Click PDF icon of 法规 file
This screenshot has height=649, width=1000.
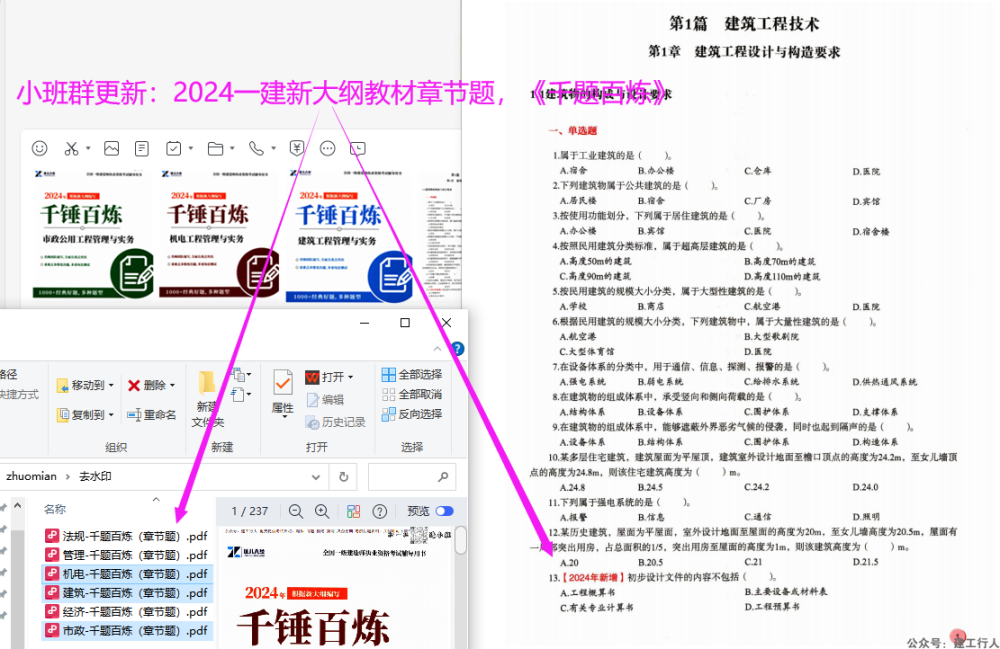tap(52, 536)
